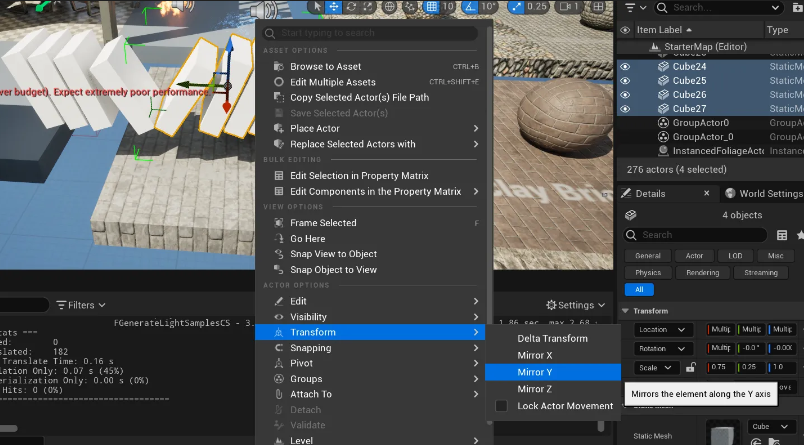
Task: Toggle Cube25 visibility eye
Action: (x=625, y=80)
